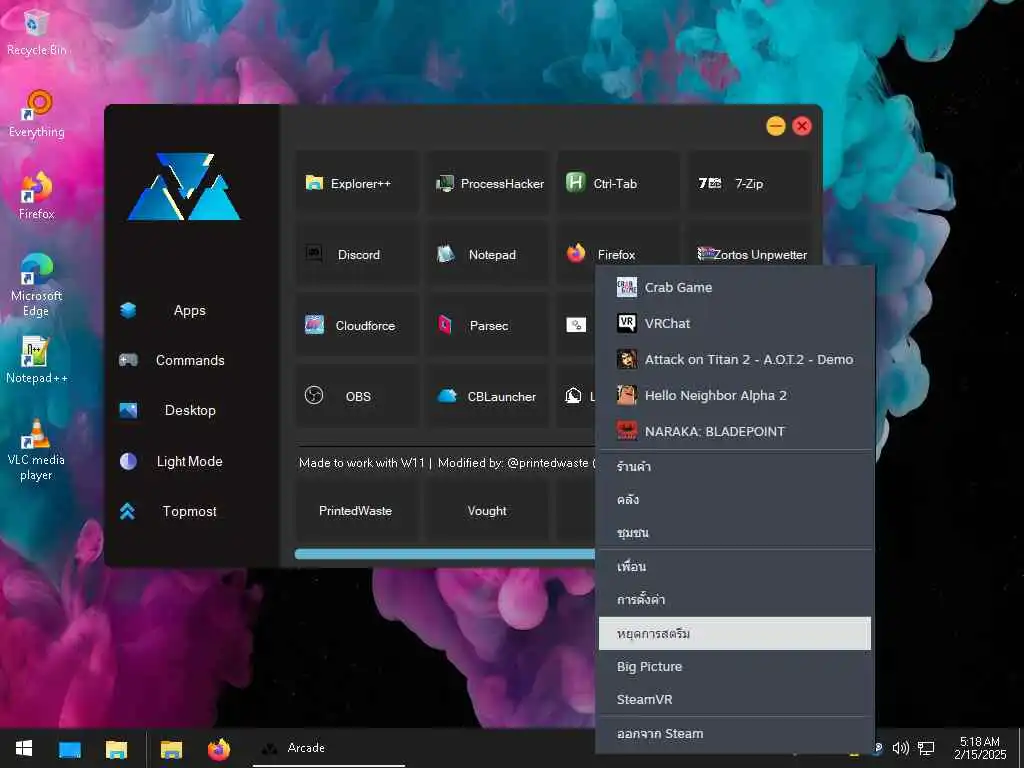Image resolution: width=1024 pixels, height=768 pixels.
Task: Open the second folder taskbar icon
Action: (171, 748)
